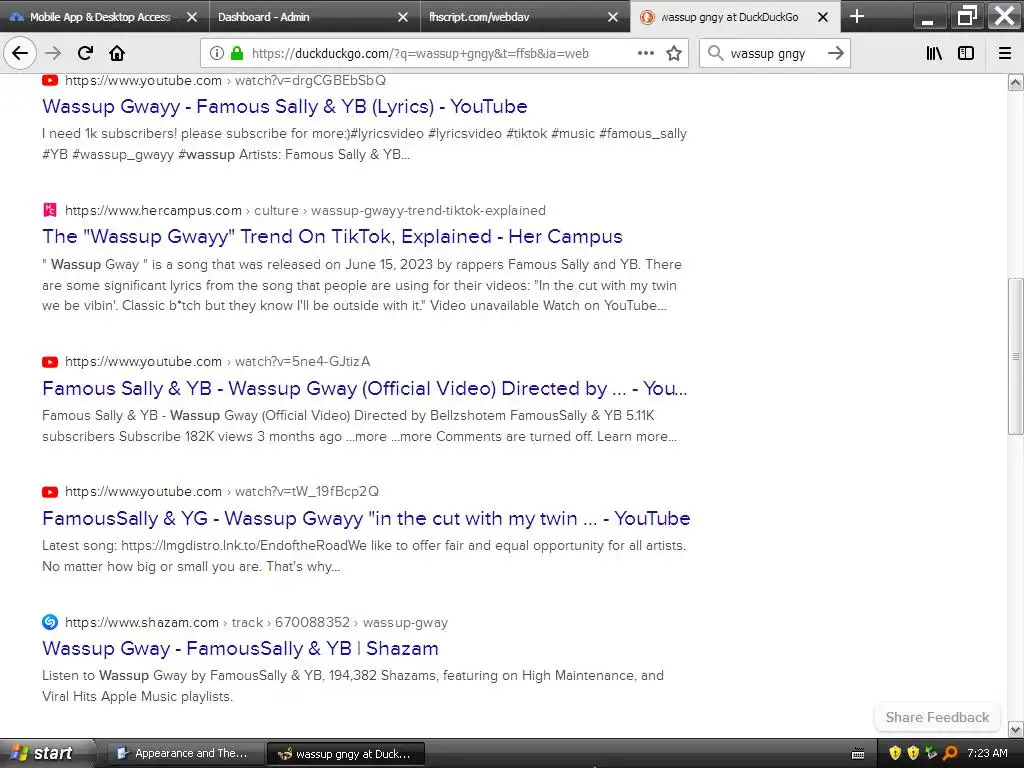Click YouTube favicon beside FamousSally & YG result
The width and height of the screenshot is (1024, 768).
[x=50, y=492]
